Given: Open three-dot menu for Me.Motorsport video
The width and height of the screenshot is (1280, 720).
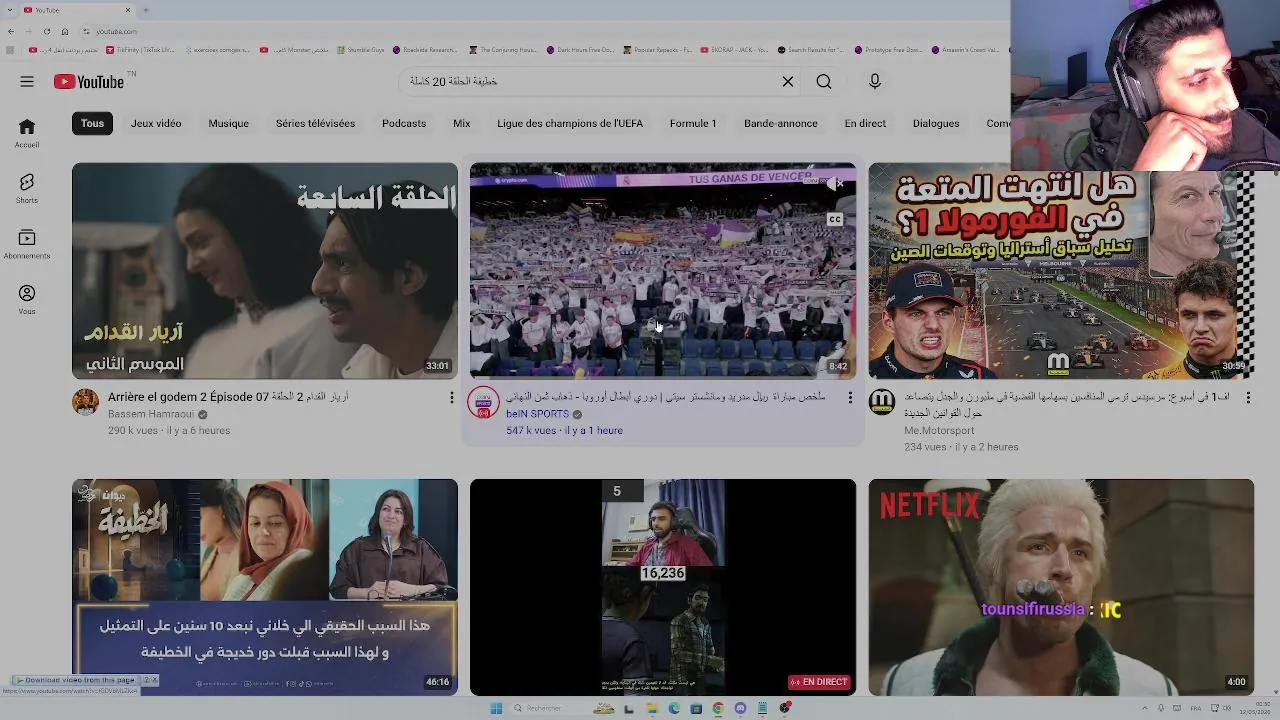Looking at the screenshot, I should point(1248,398).
